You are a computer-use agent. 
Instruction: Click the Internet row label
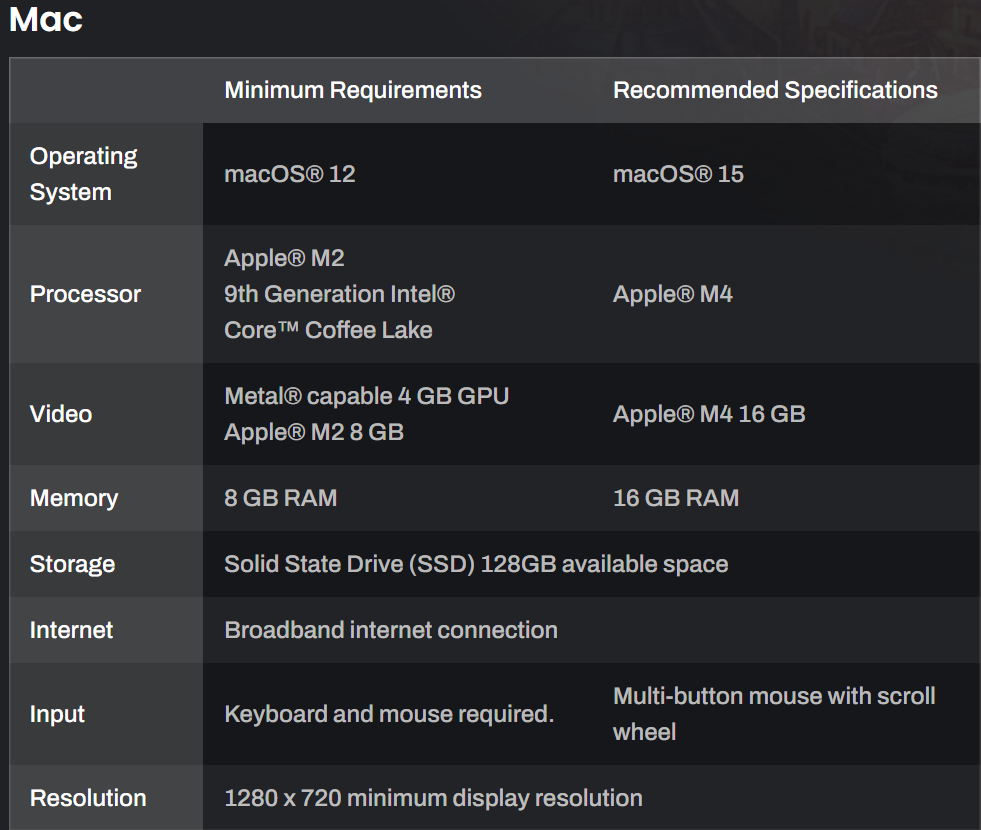71,630
